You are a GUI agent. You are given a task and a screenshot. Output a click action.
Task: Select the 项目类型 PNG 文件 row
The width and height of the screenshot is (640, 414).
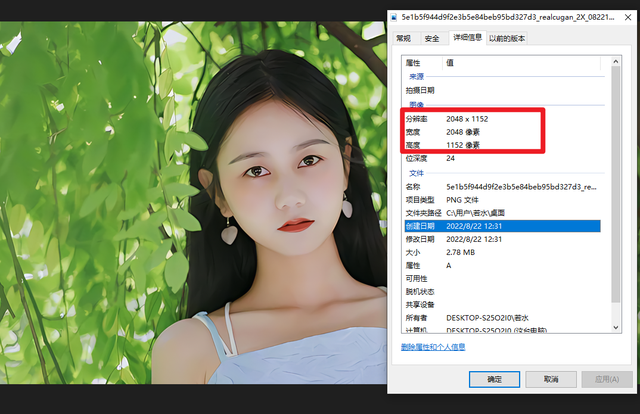click(x=502, y=200)
